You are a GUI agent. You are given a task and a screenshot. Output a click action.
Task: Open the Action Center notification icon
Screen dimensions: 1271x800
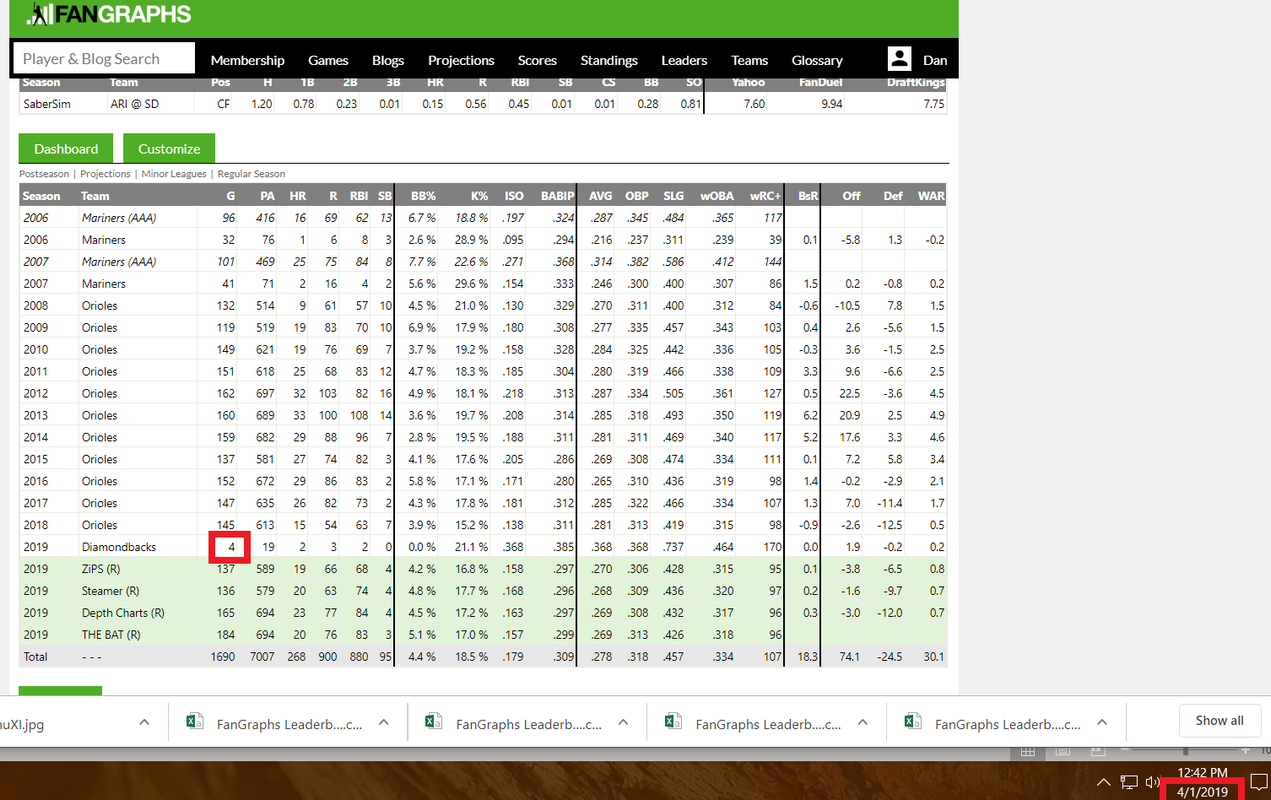1258,782
